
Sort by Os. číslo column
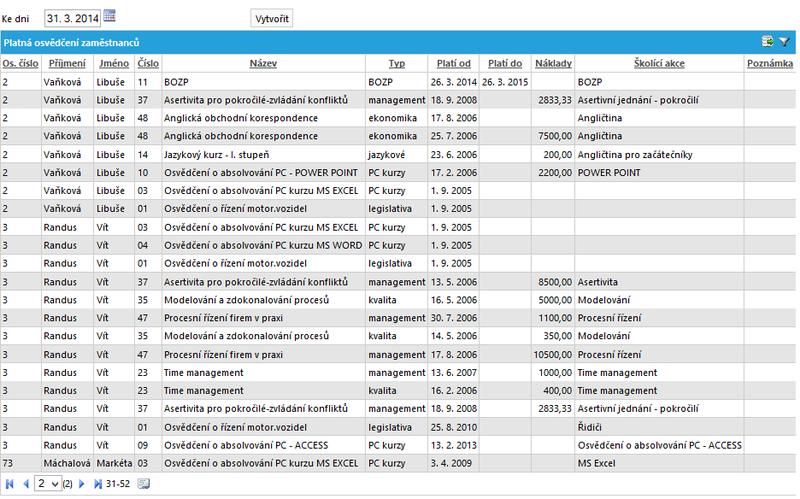(x=20, y=63)
